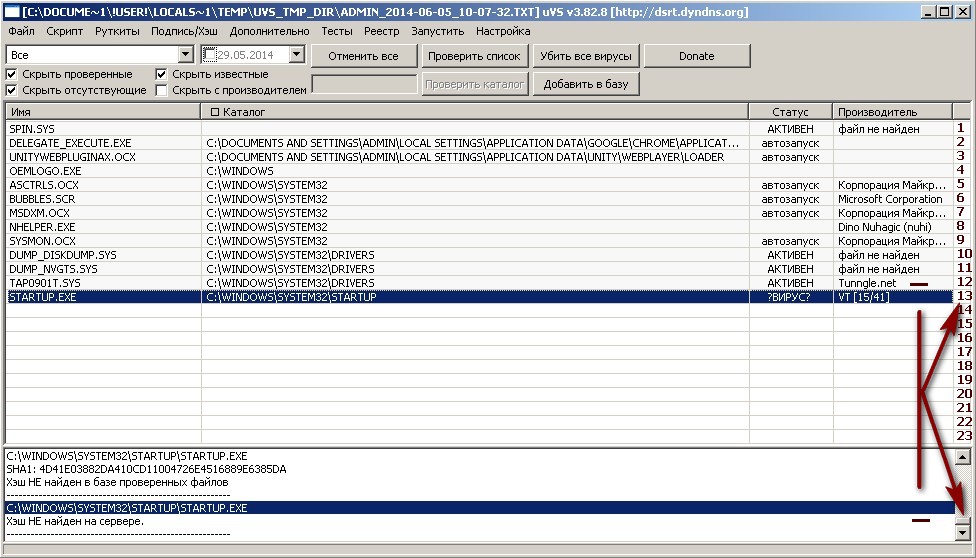Click the Microsoft Corporation manufacturer cell
The width and height of the screenshot is (976, 558).
pyautogui.click(x=893, y=199)
